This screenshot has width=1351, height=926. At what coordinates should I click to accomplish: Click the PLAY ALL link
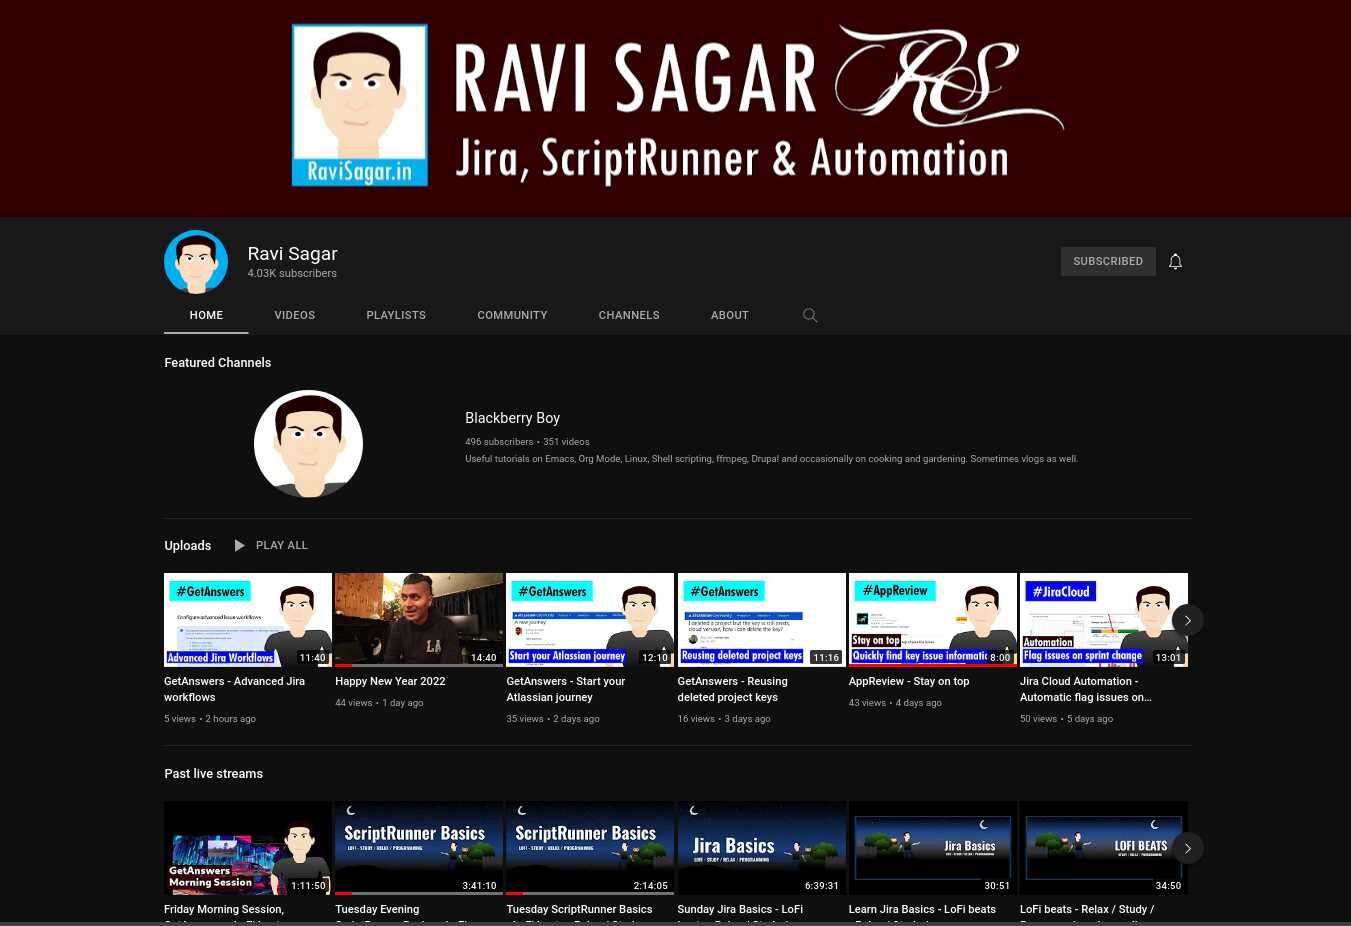(282, 545)
